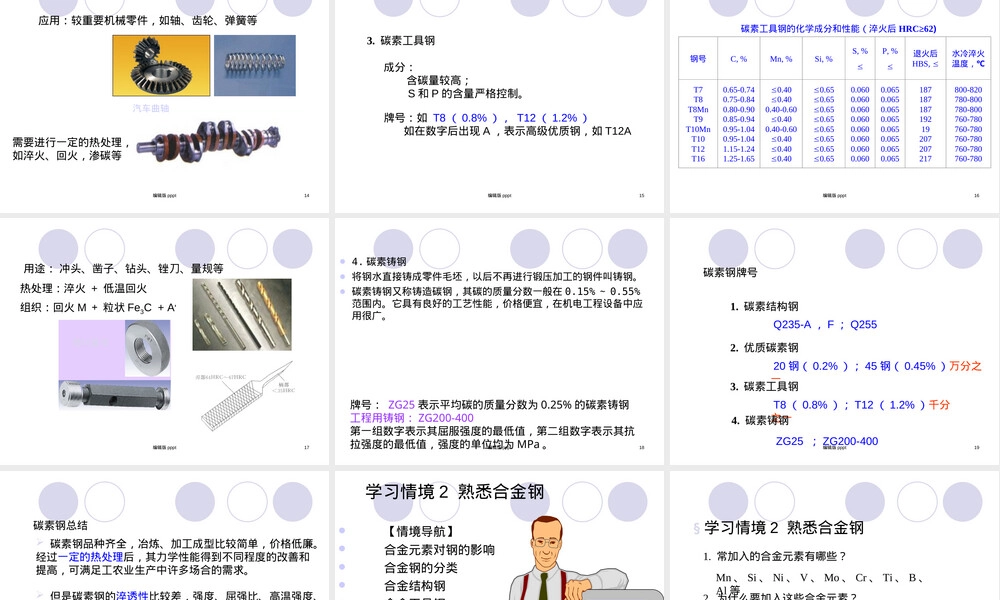Screen dimensions: 1000x600
Task: Click the quench temperature '800-820' cell
Action: [x=968, y=90]
